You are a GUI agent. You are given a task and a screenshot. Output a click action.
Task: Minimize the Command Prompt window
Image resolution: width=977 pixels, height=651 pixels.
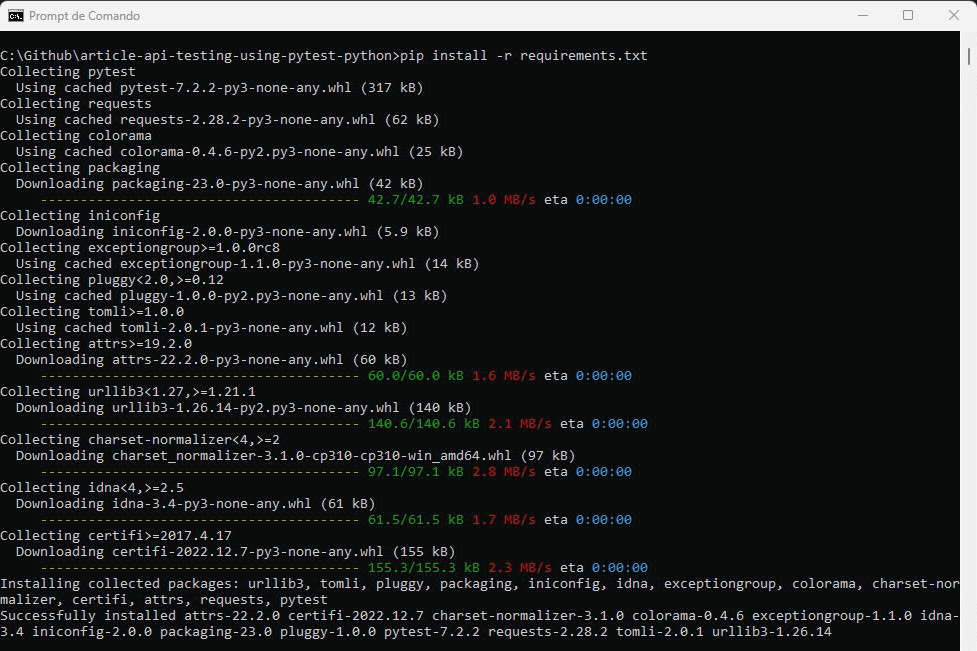[x=862, y=15]
